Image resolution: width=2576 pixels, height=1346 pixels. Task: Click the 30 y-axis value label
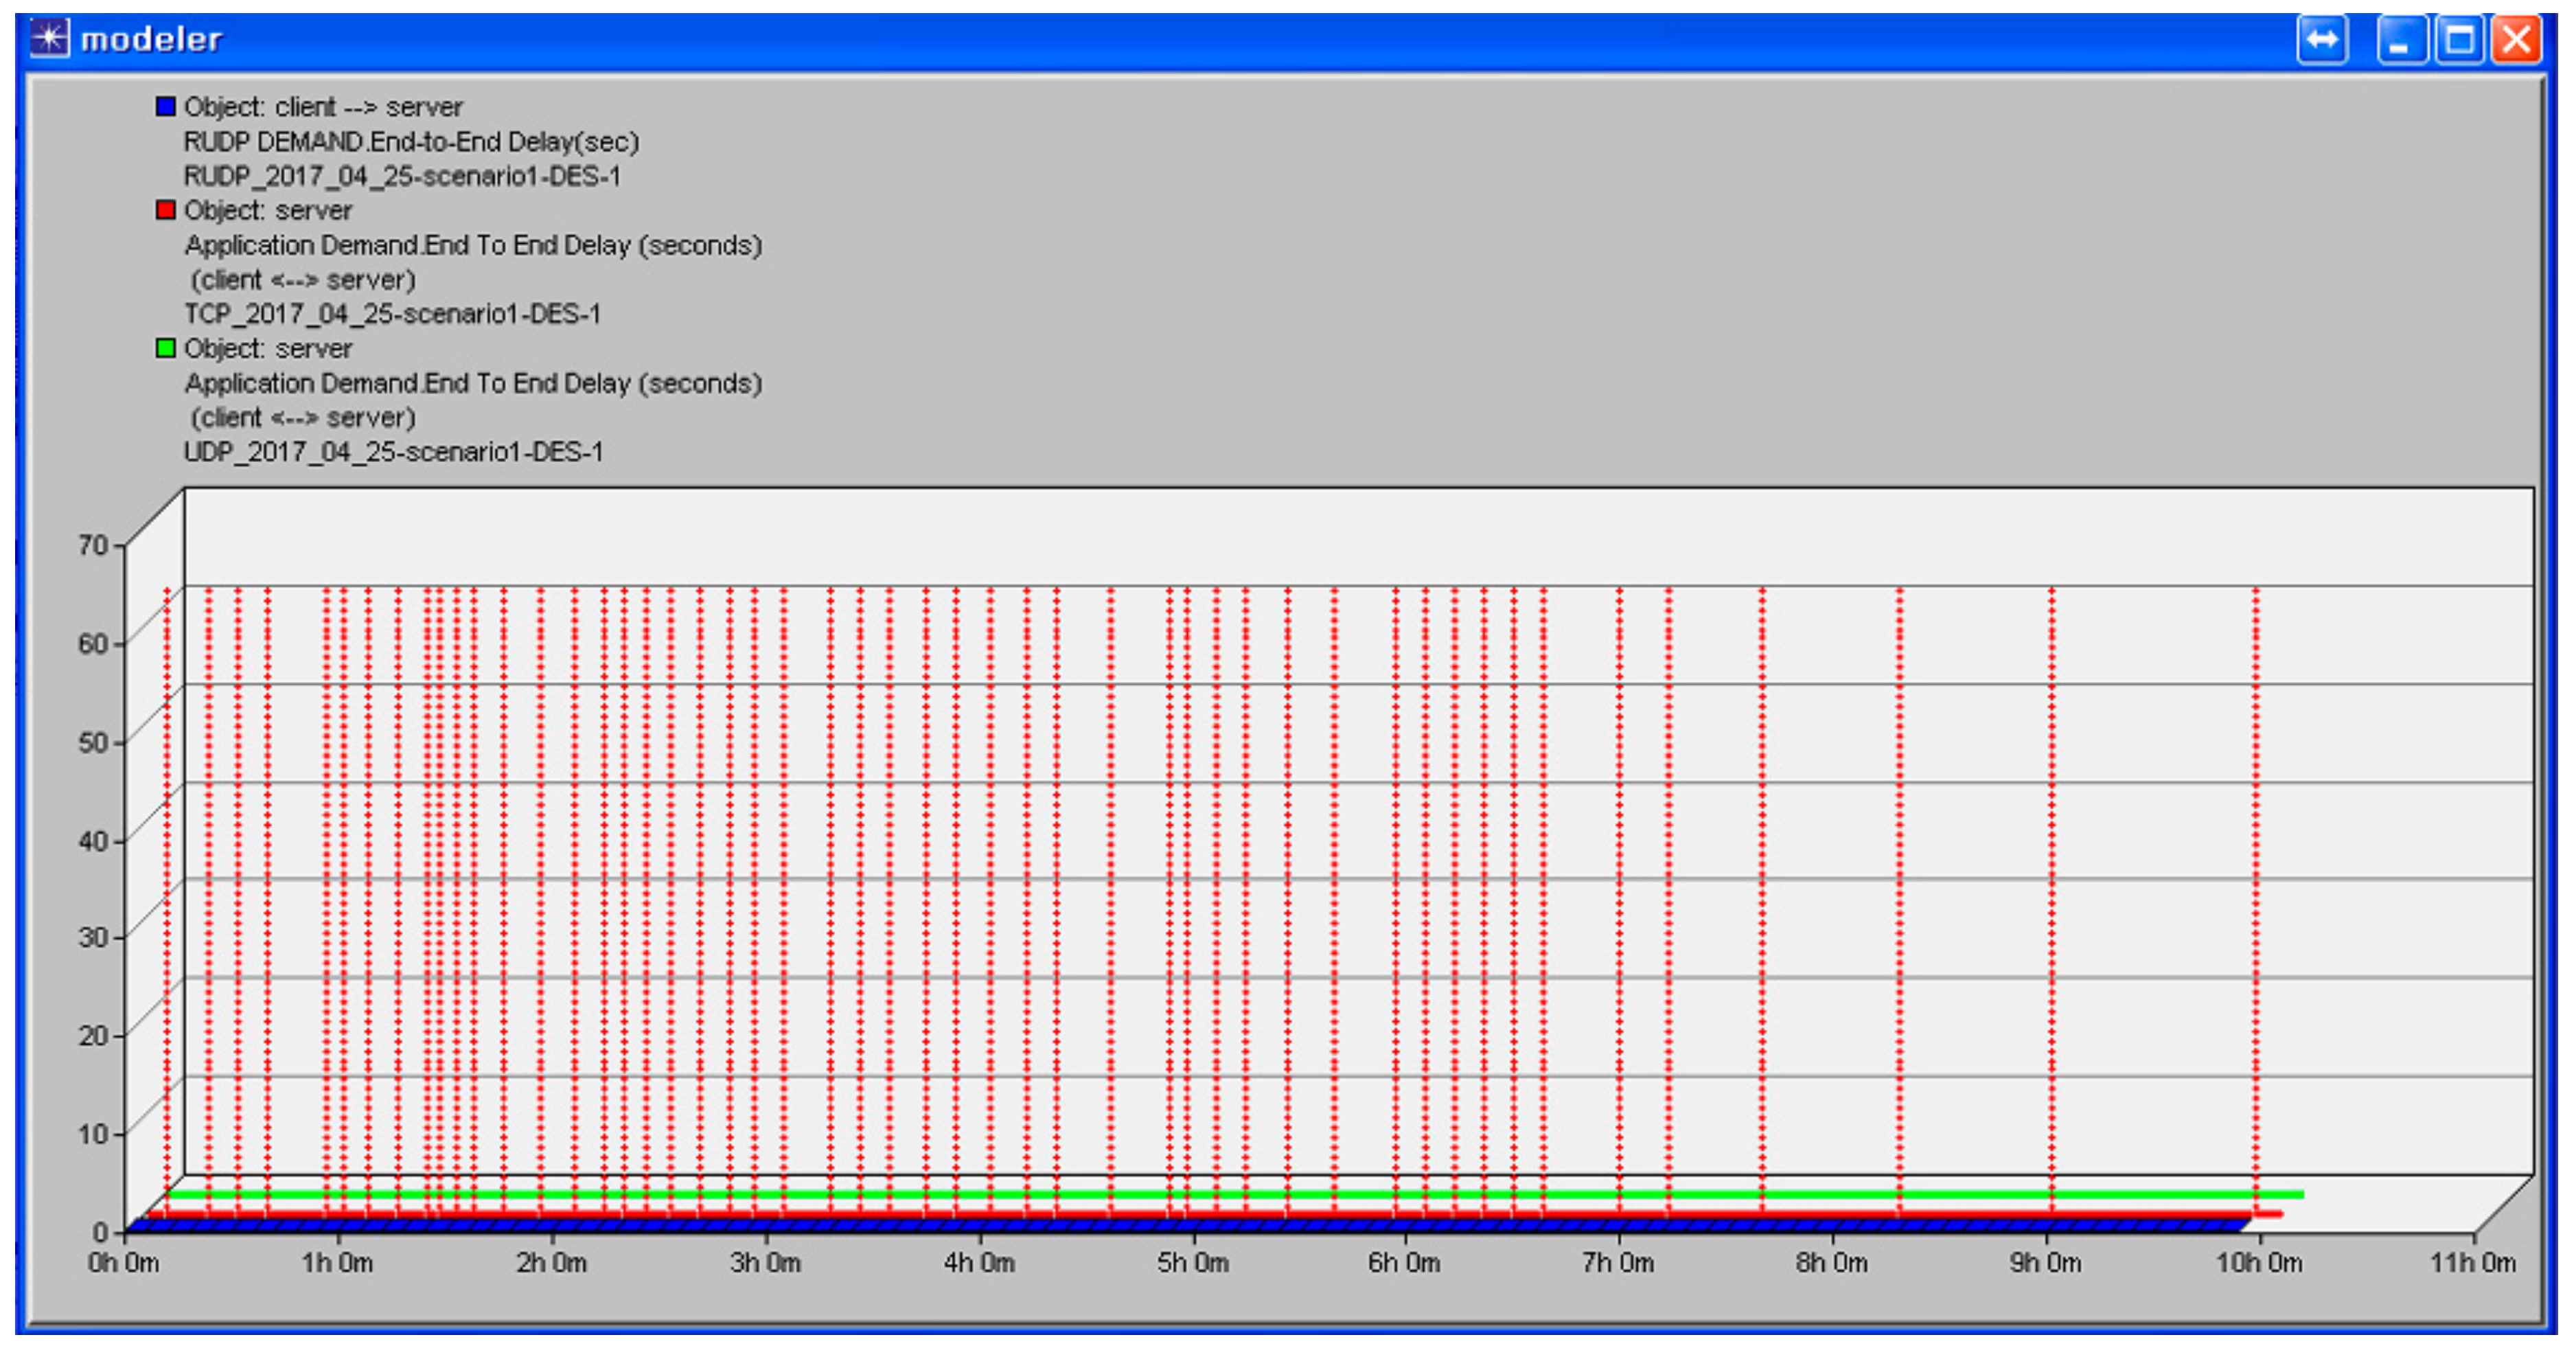(93, 937)
